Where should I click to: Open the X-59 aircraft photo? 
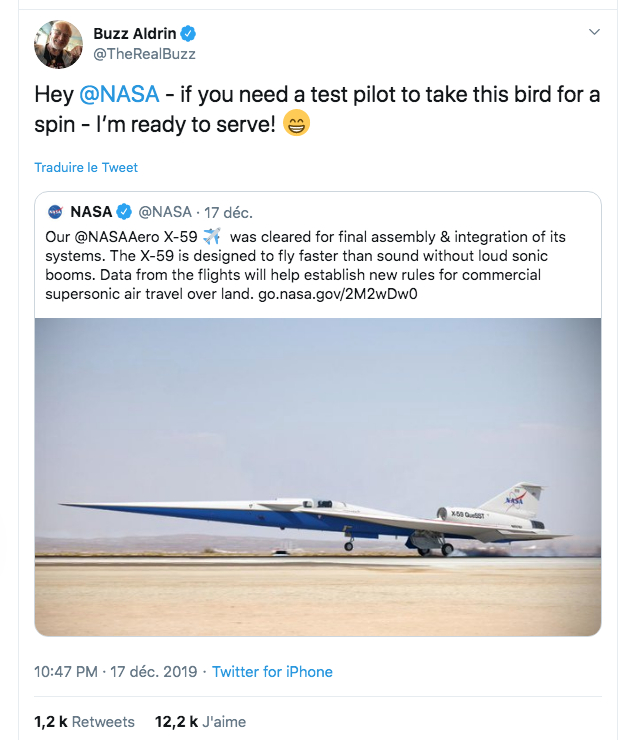click(318, 476)
